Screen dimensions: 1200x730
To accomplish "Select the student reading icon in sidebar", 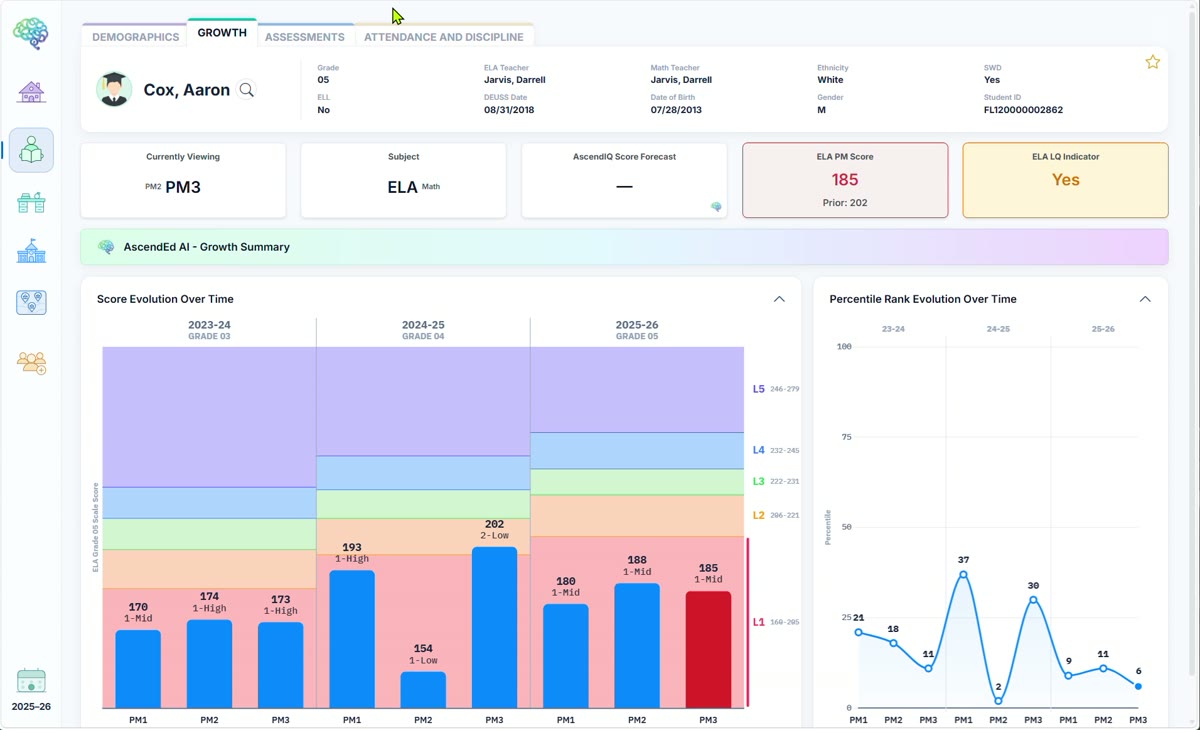I will click(31, 150).
